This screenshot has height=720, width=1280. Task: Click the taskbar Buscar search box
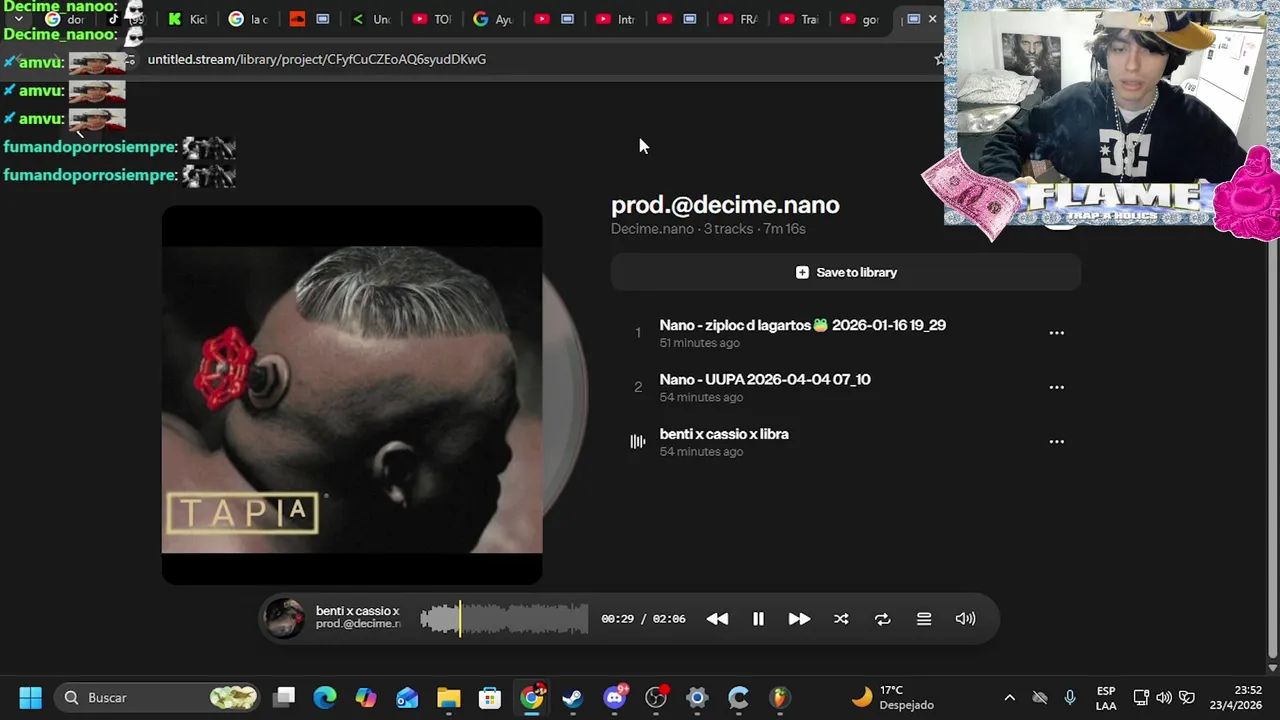click(x=158, y=697)
